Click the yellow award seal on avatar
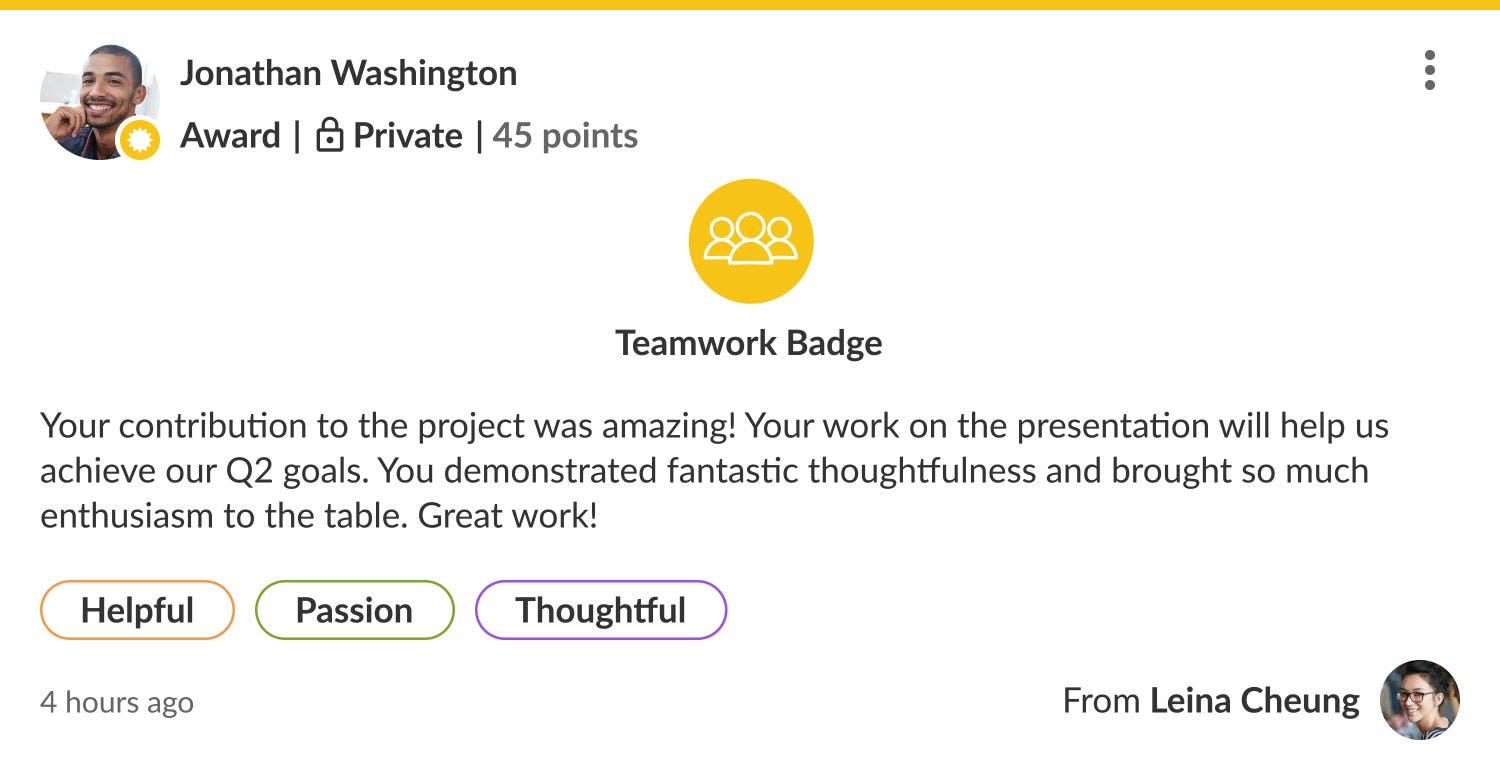The height and width of the screenshot is (760, 1500). pos(140,141)
